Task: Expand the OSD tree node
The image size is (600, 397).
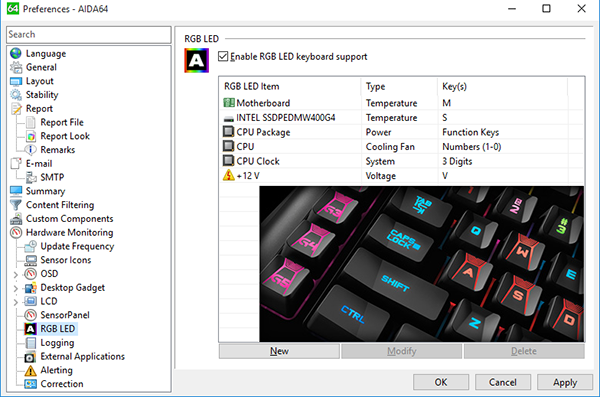Action: 16,274
